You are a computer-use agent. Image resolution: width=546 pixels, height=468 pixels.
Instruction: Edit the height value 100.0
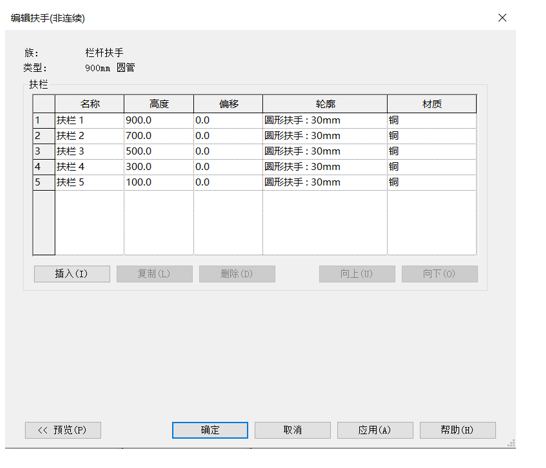[159, 182]
